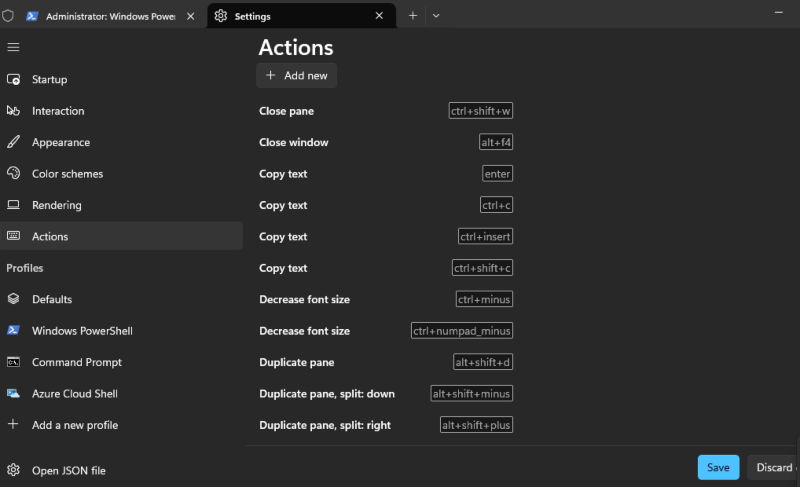Click the plus icon beside Add a new profile

(13, 424)
